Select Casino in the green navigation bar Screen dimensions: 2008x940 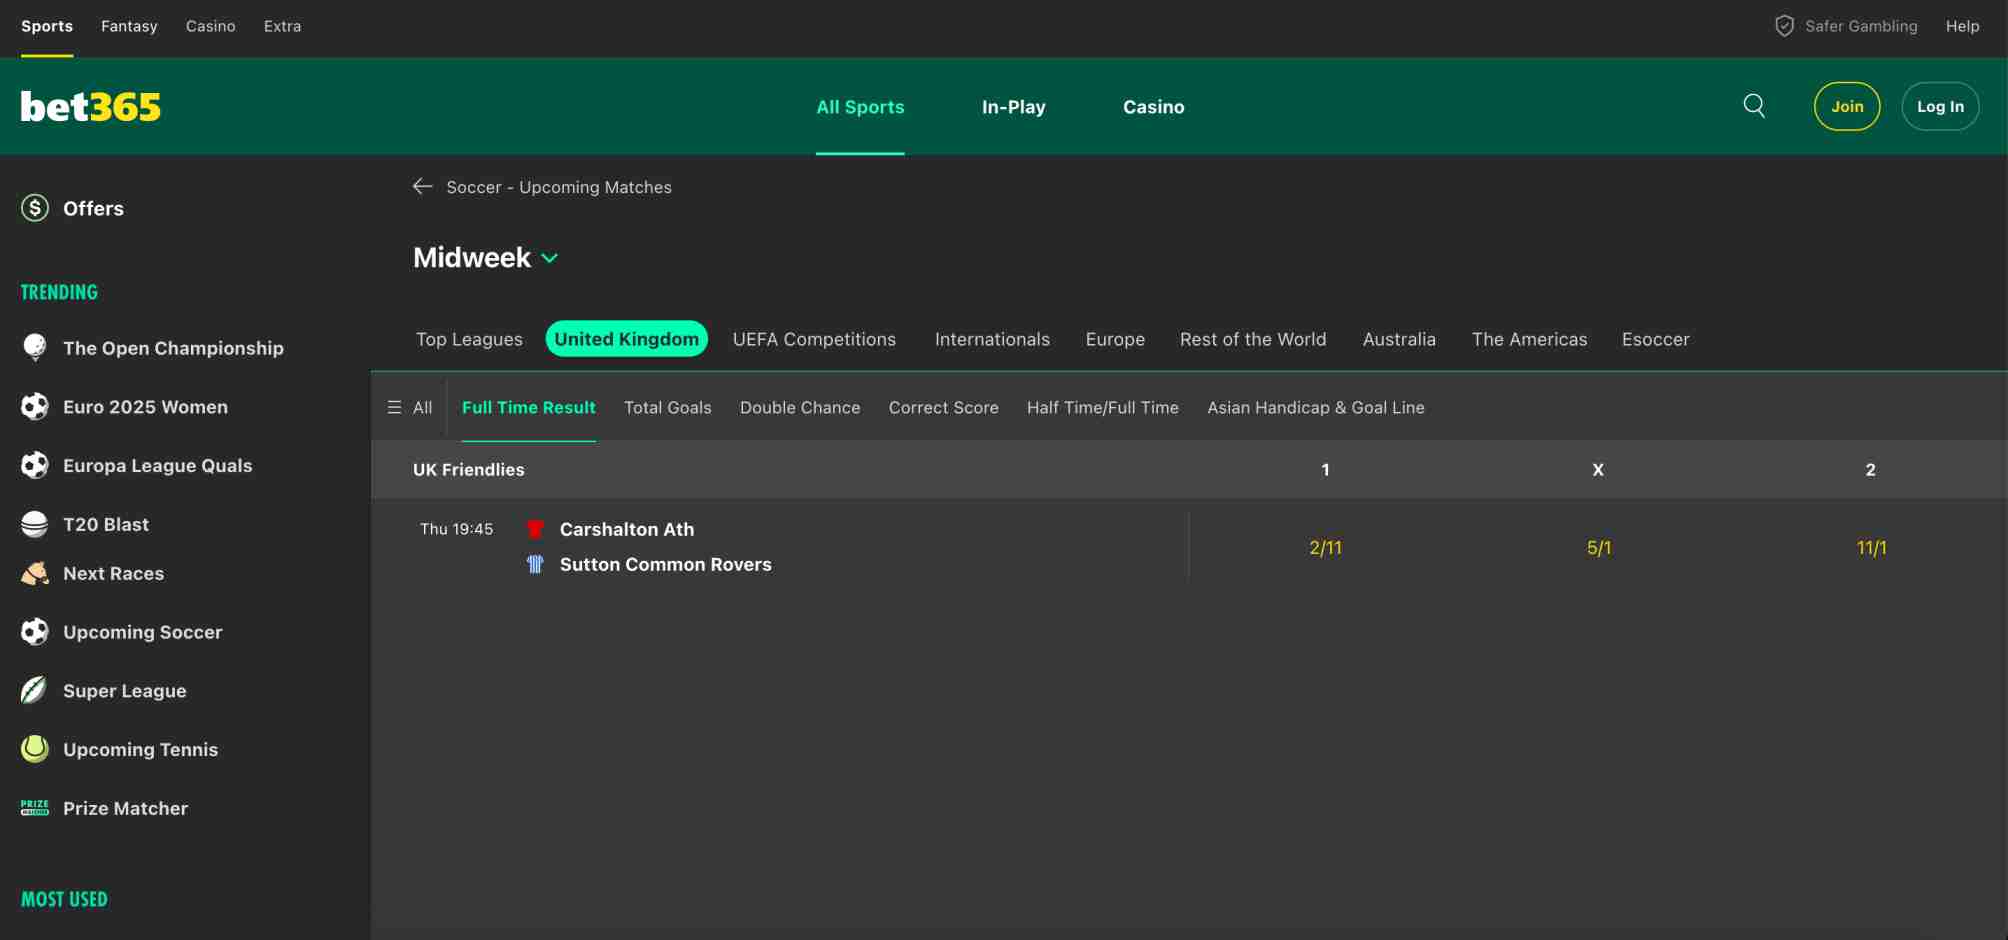coord(1154,107)
